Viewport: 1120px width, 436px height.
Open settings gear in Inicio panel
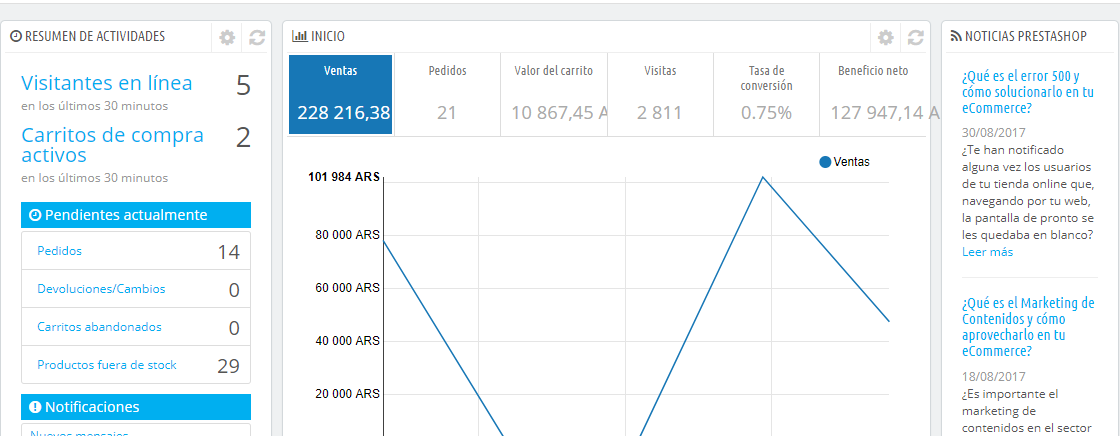[x=886, y=37]
